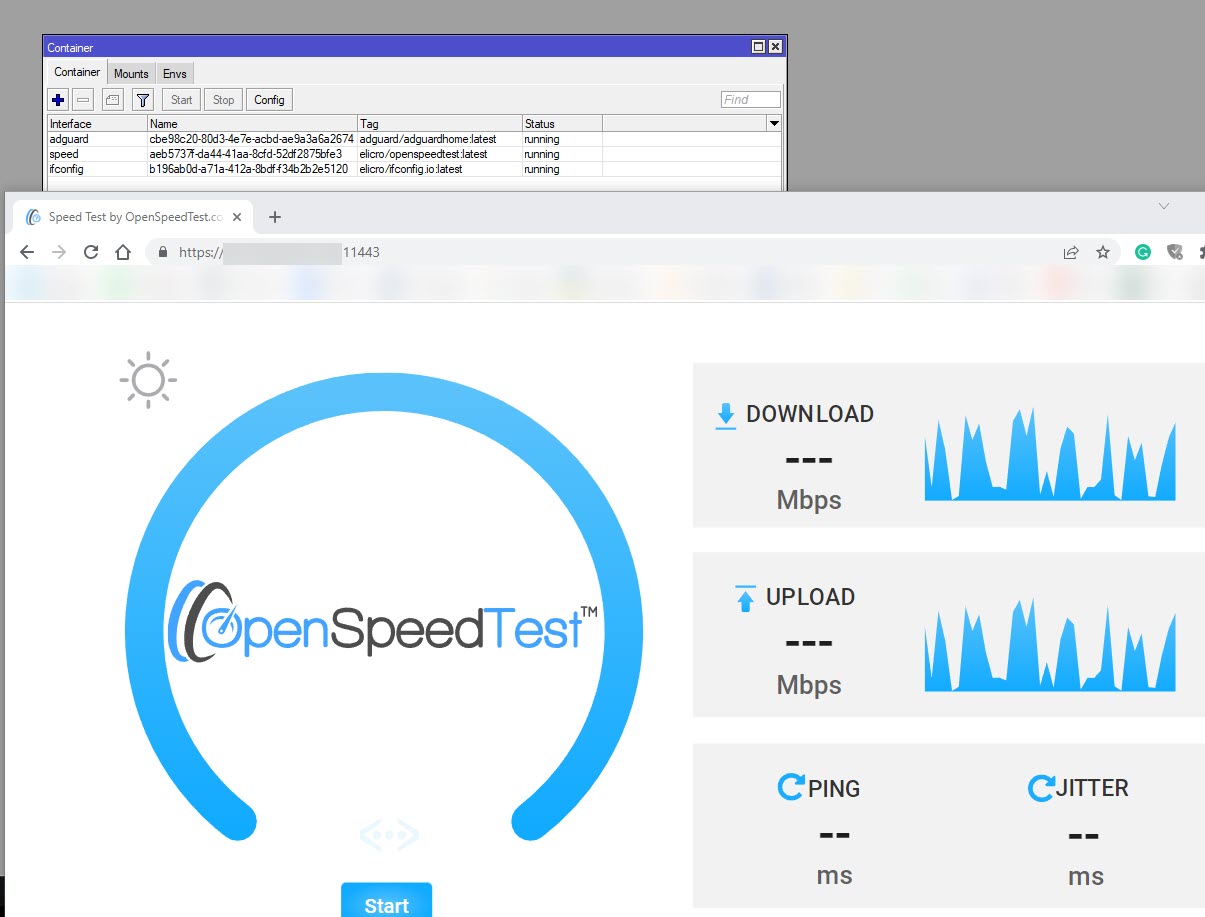Open the Config button in Container window
This screenshot has width=1205, height=917.
[269, 100]
